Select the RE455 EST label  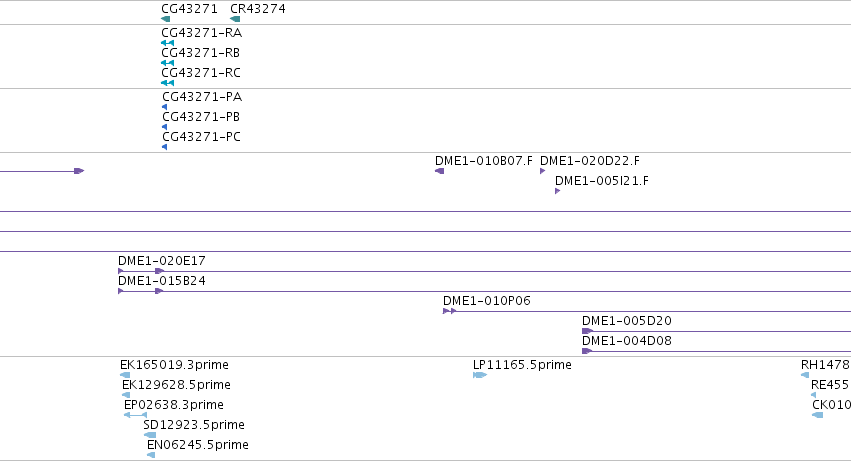click(830, 385)
